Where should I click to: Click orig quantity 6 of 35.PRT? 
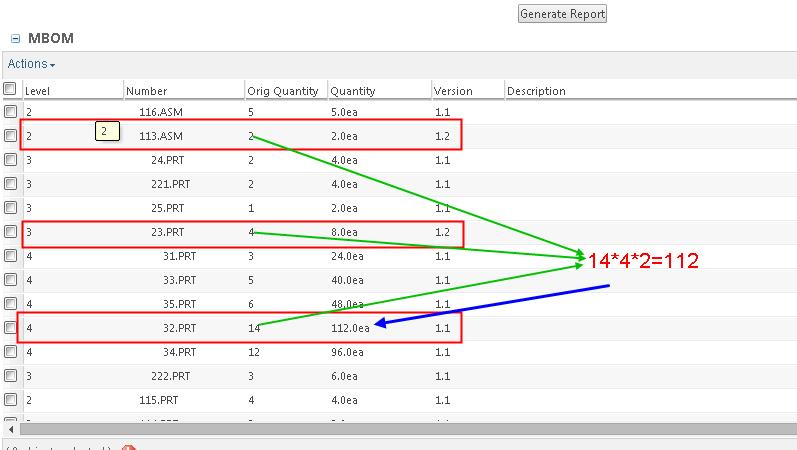(x=251, y=304)
